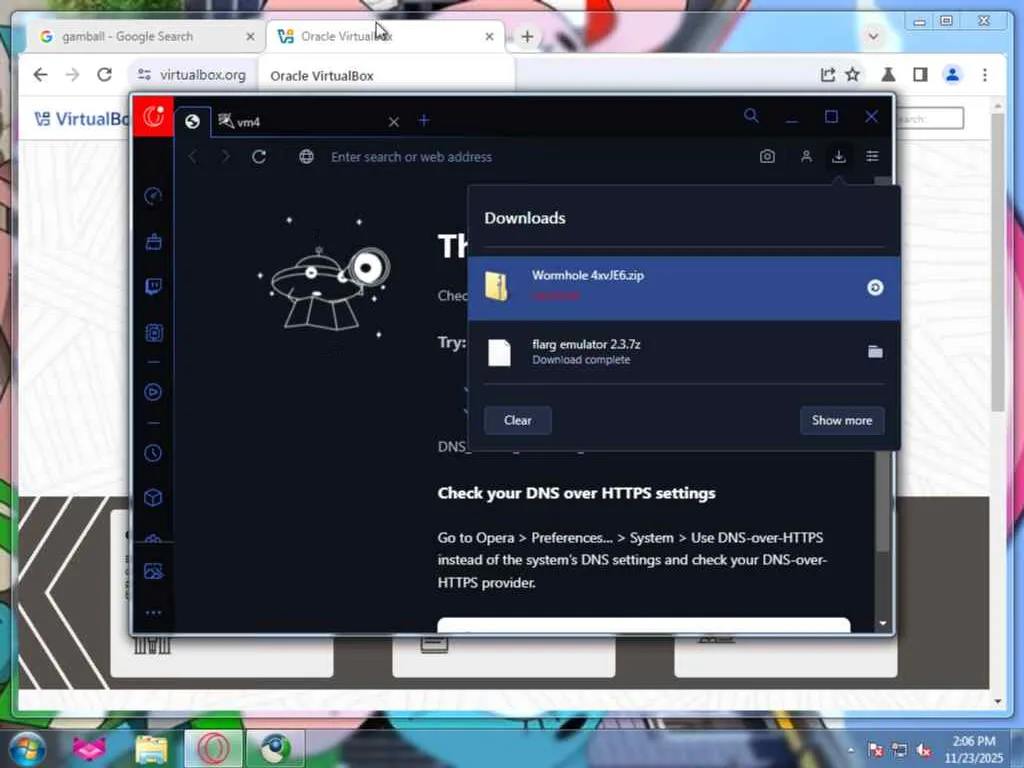Open GX Store bag icon in sidebar
1024x768 pixels.
(x=153, y=242)
